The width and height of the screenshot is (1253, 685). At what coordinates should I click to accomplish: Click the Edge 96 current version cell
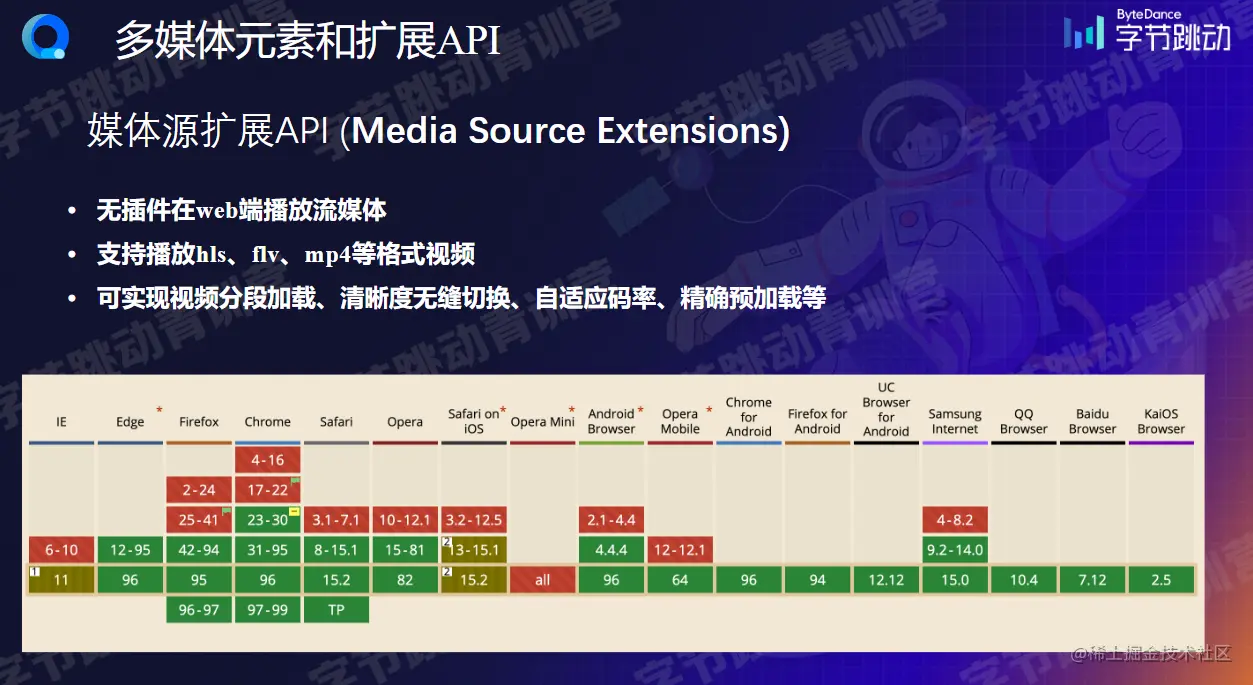(x=130, y=580)
